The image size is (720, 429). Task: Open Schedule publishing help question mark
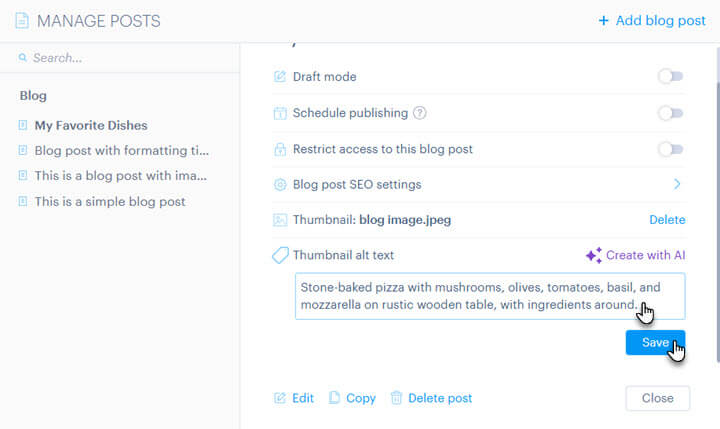[x=419, y=113]
